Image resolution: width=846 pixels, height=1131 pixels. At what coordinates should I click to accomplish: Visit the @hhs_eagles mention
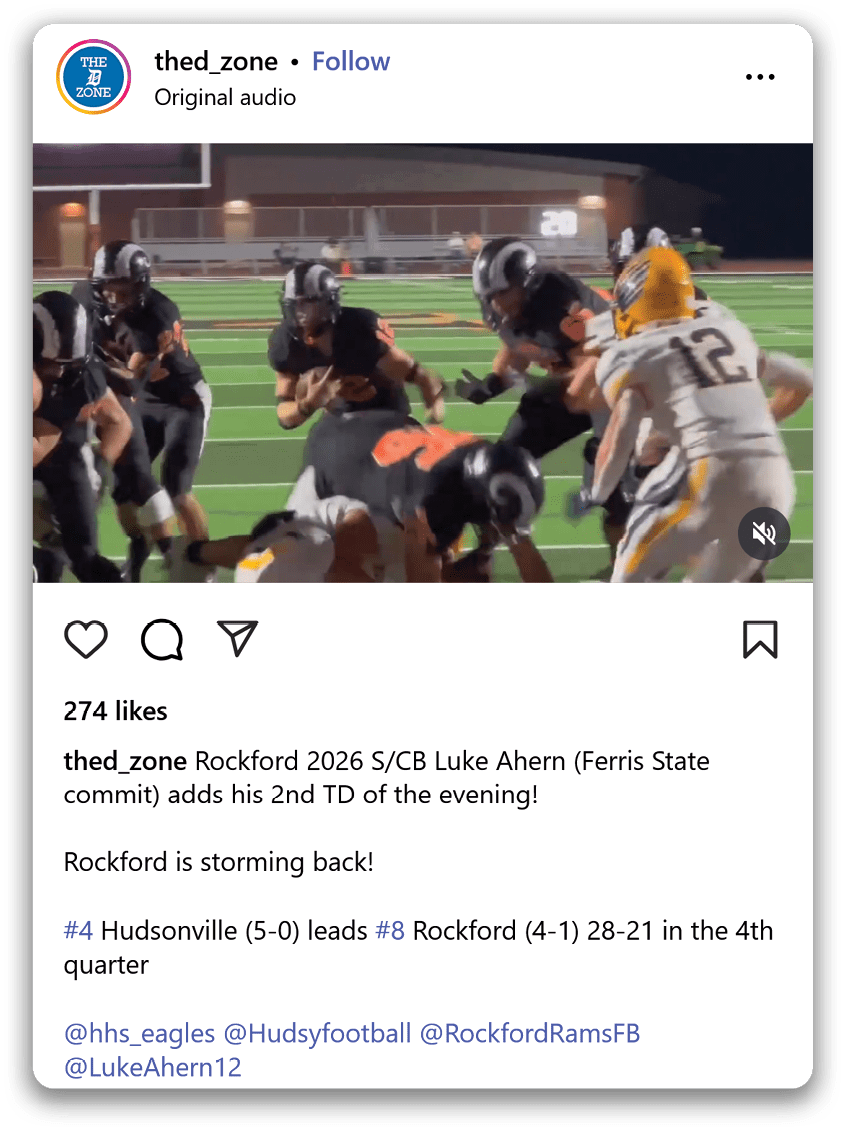tap(139, 1034)
